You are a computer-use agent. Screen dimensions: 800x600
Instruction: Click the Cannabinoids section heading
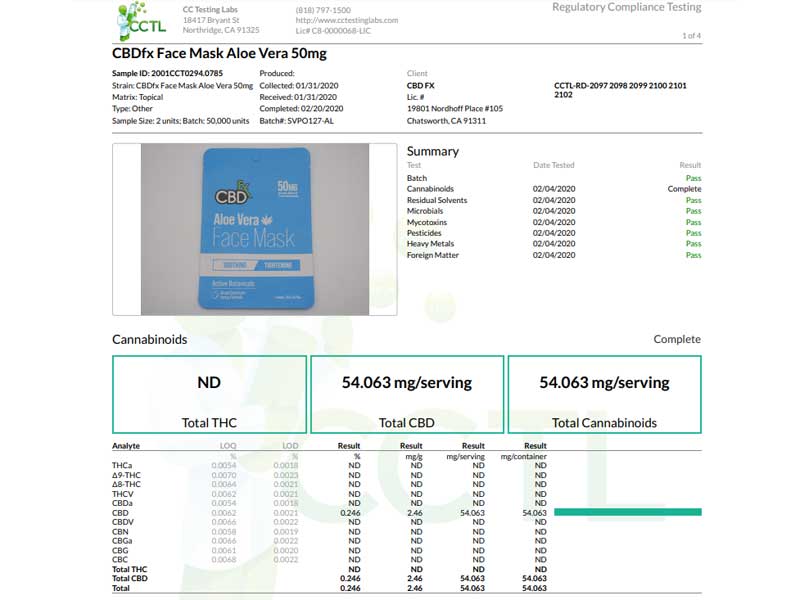click(149, 339)
